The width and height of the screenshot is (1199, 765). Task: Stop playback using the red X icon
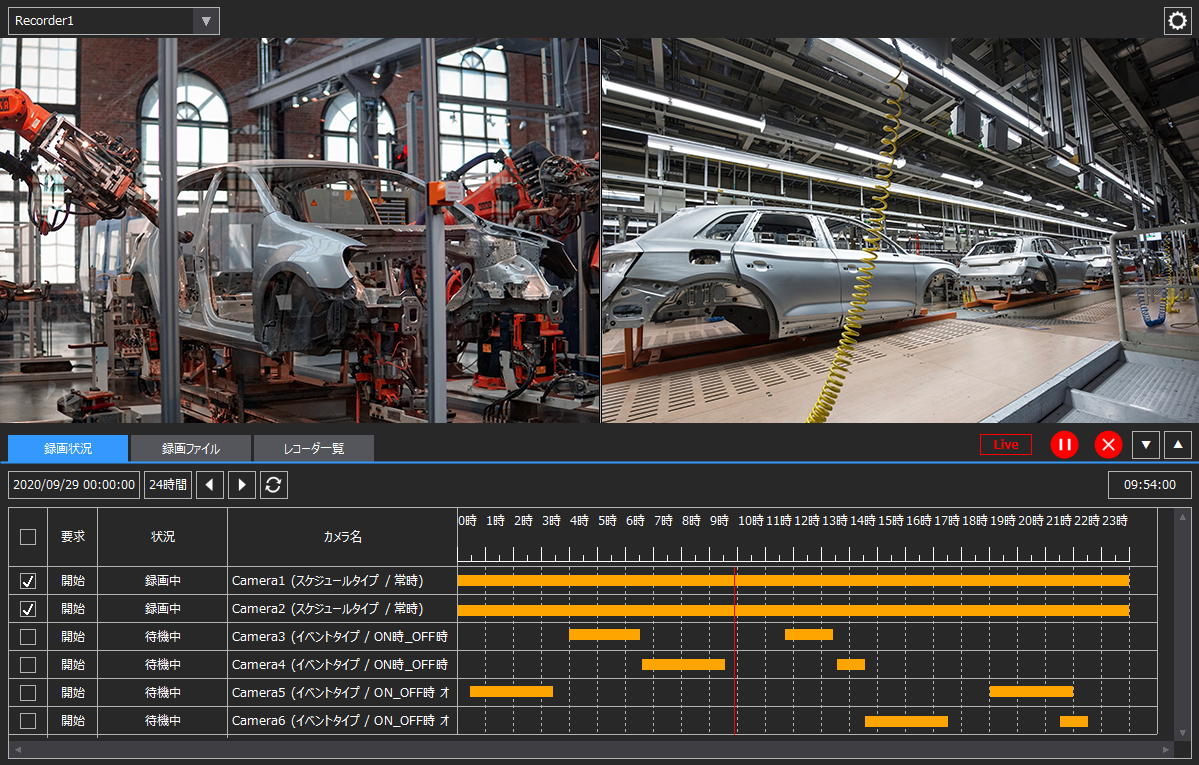1108,444
